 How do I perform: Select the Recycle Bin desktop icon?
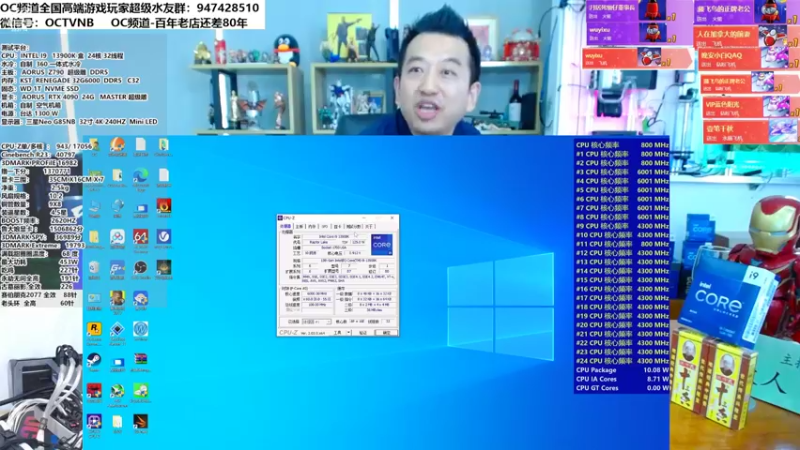[x=94, y=267]
